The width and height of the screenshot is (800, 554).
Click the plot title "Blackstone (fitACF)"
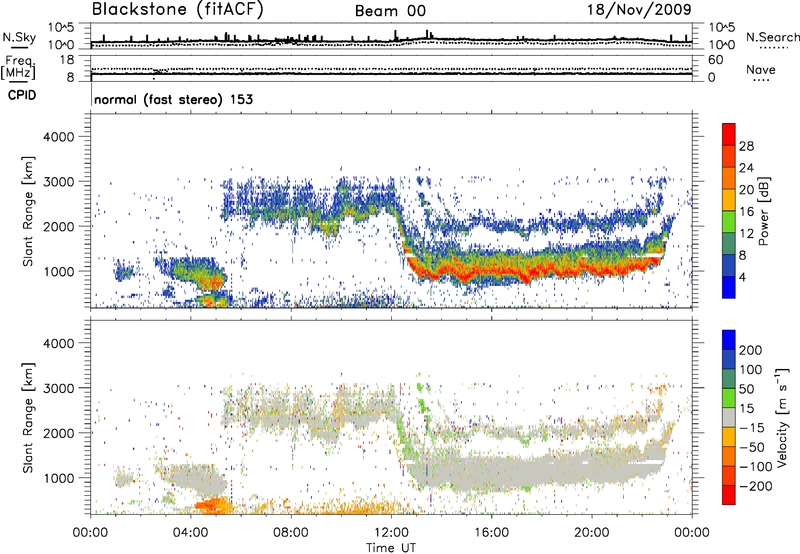[x=178, y=9]
